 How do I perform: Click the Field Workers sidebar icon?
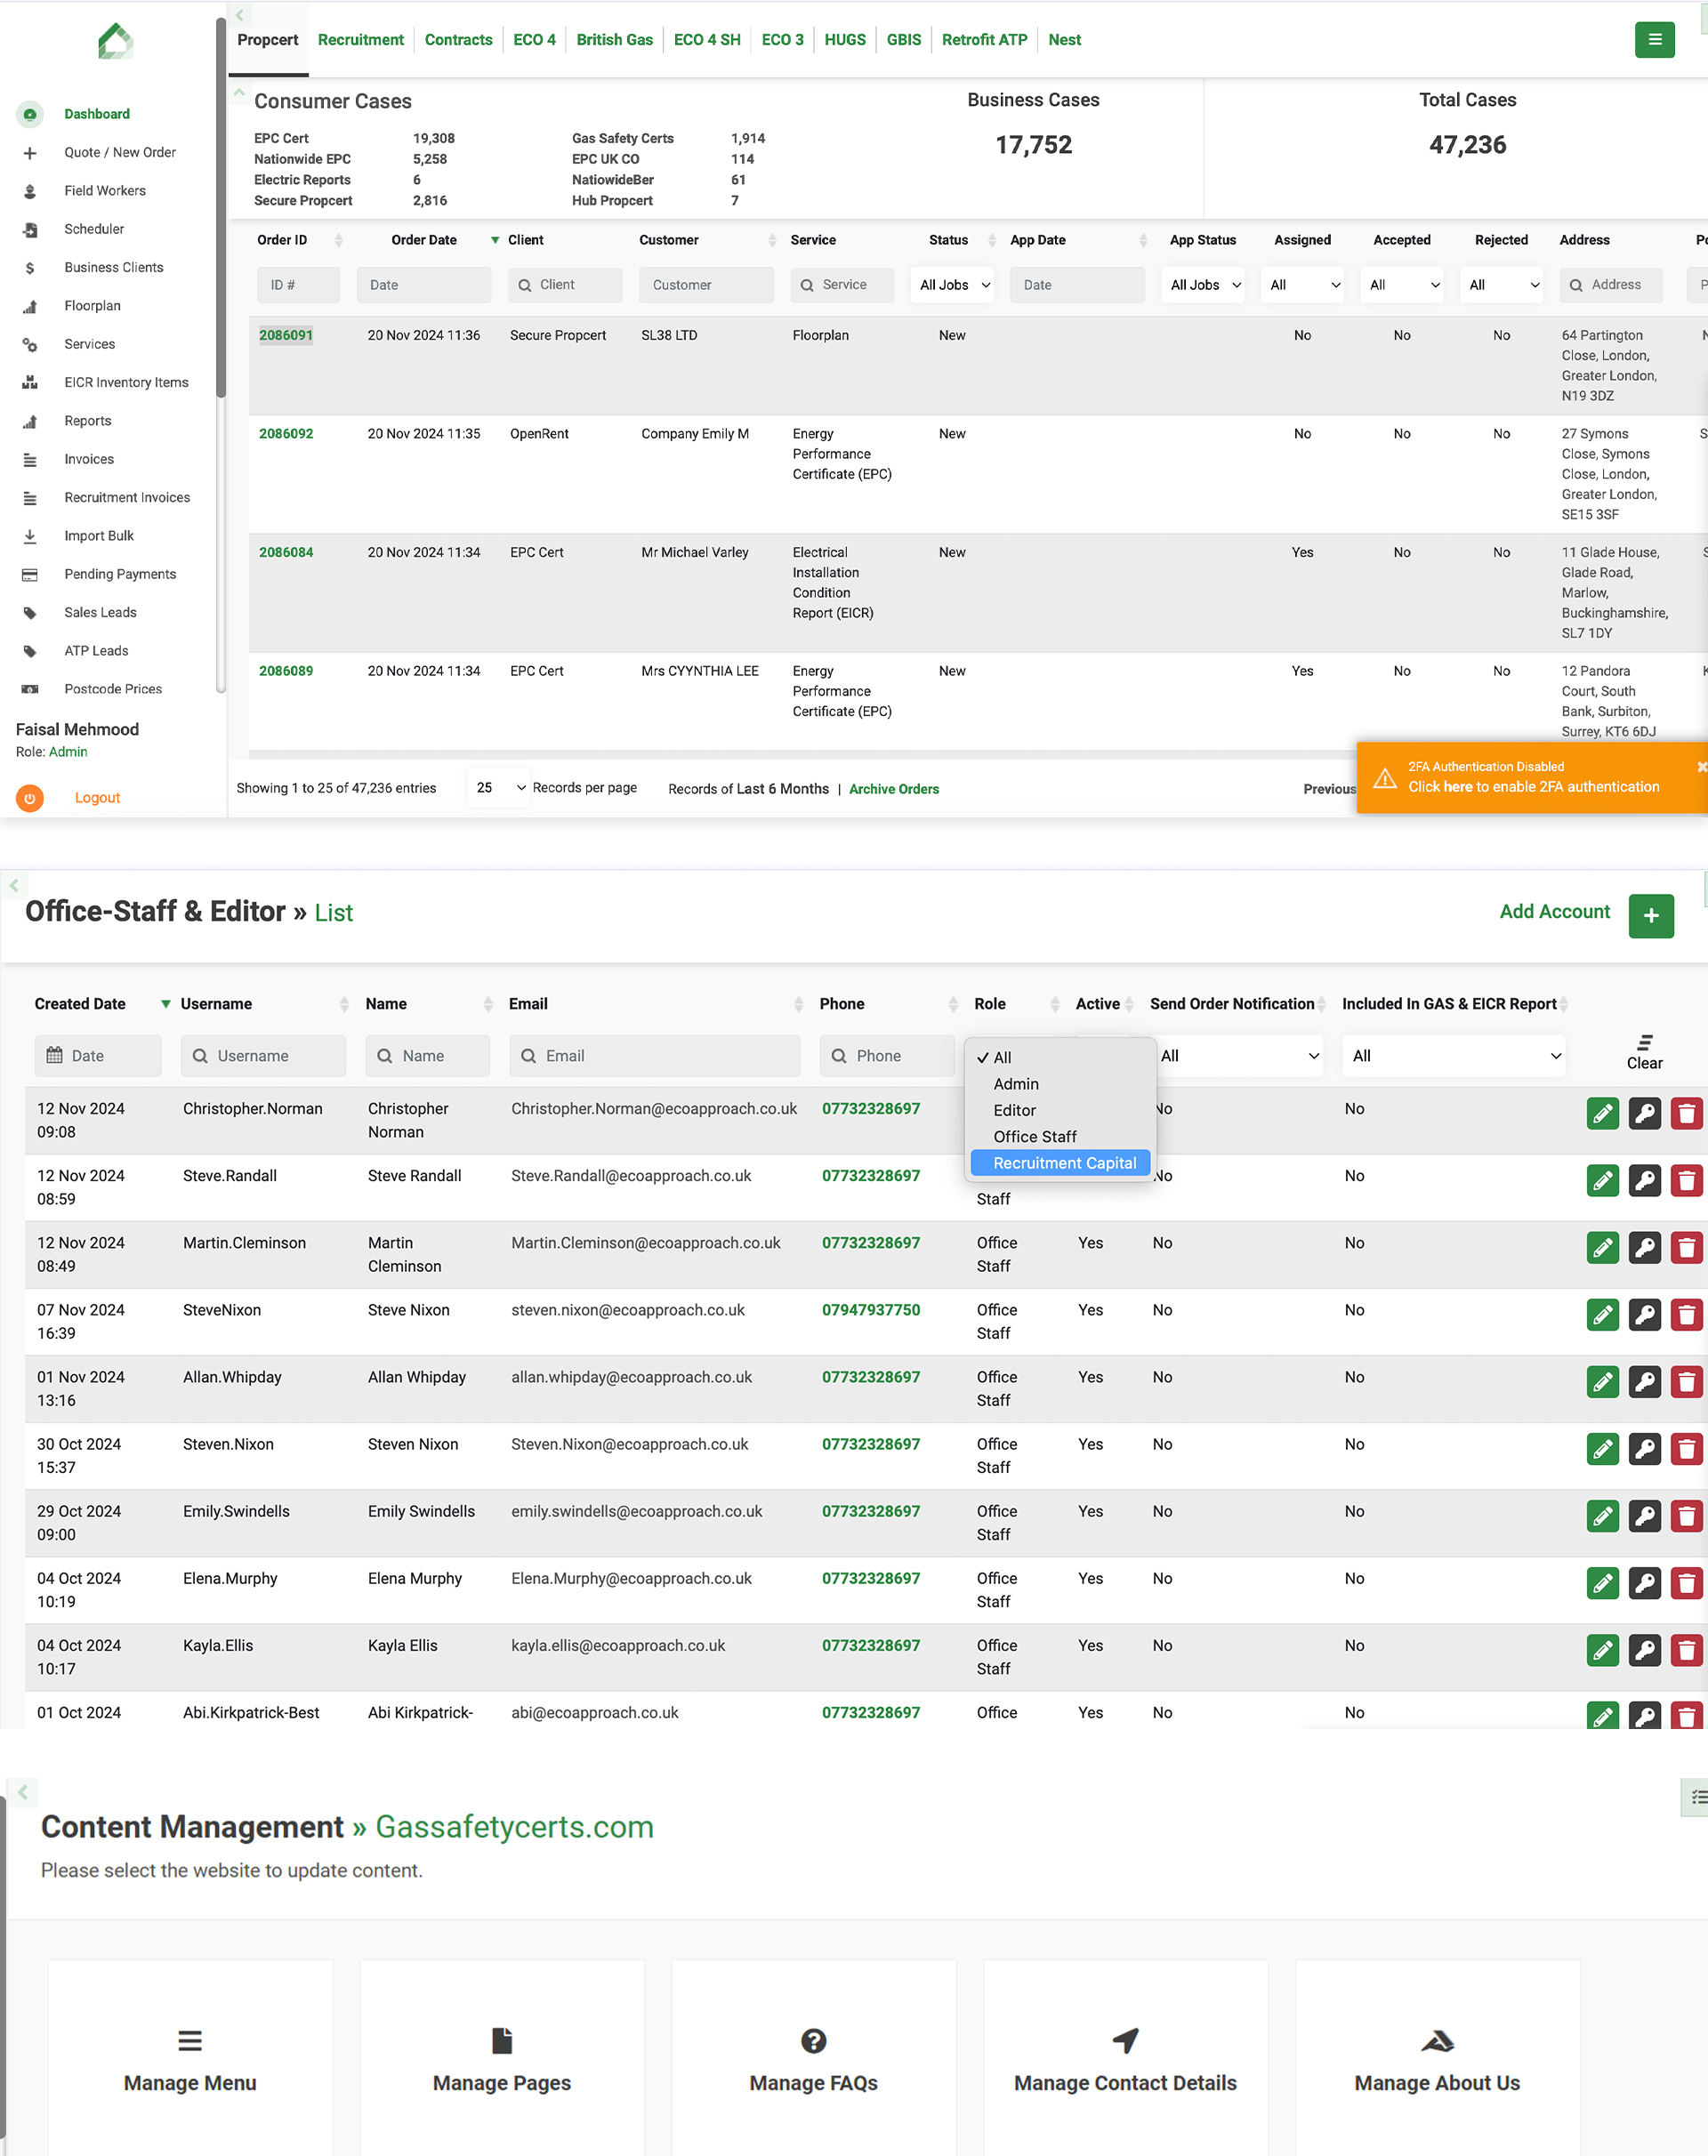coord(30,191)
